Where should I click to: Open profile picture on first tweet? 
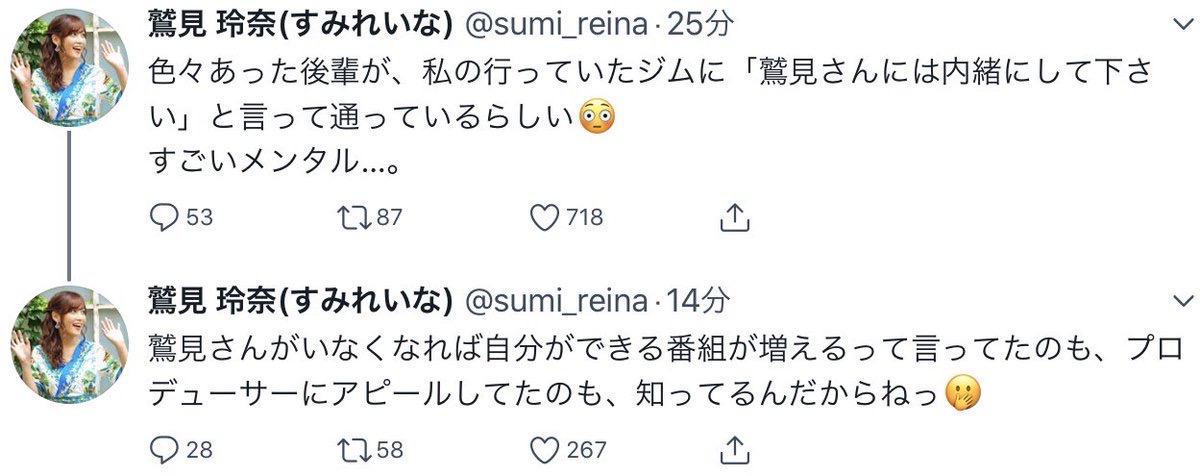[67, 68]
